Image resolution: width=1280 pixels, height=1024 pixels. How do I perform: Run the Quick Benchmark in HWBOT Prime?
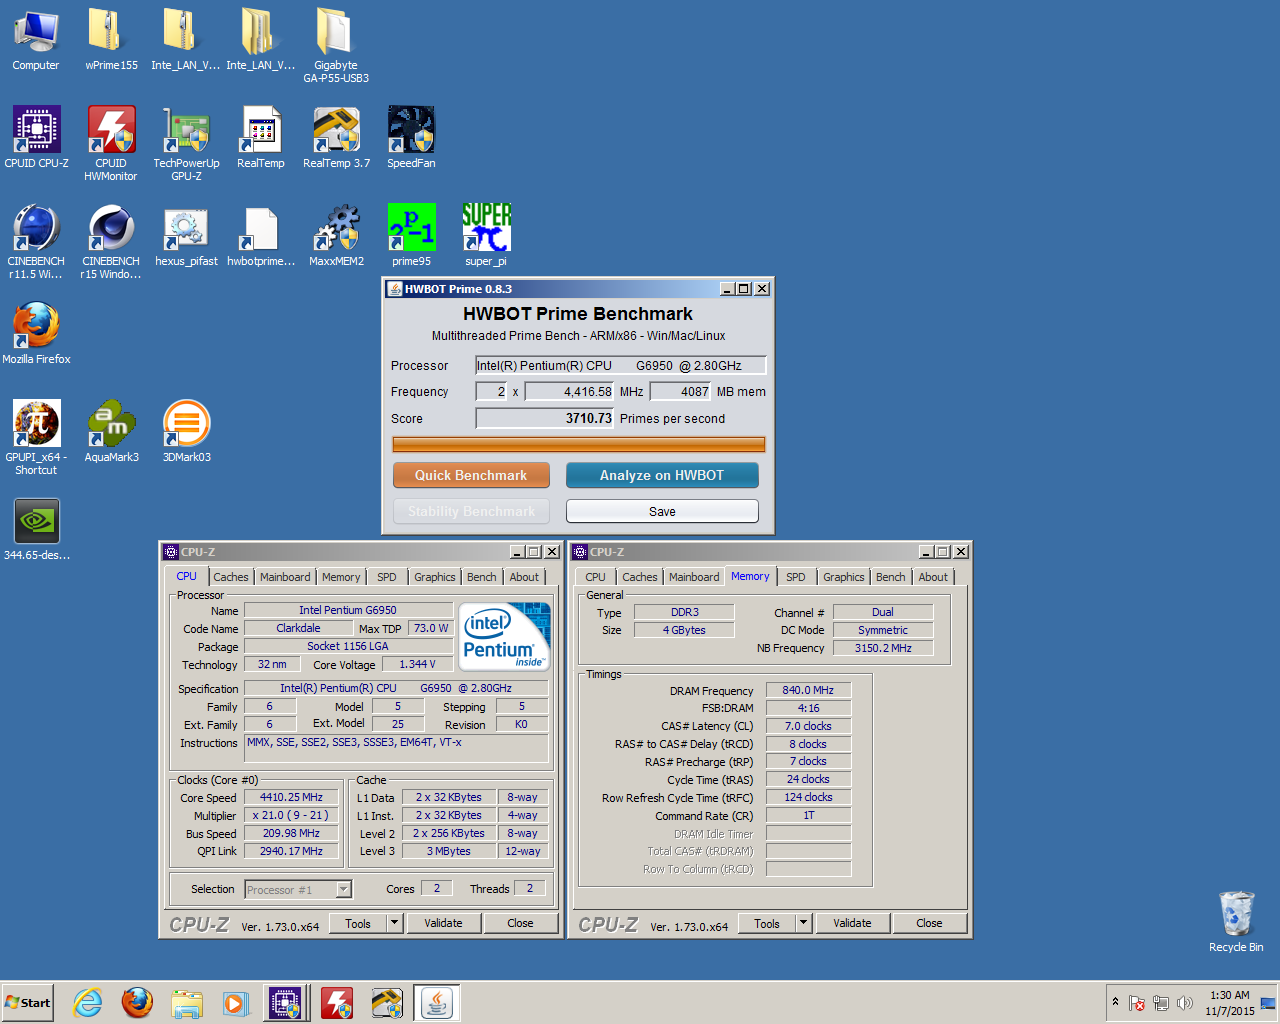coord(471,475)
